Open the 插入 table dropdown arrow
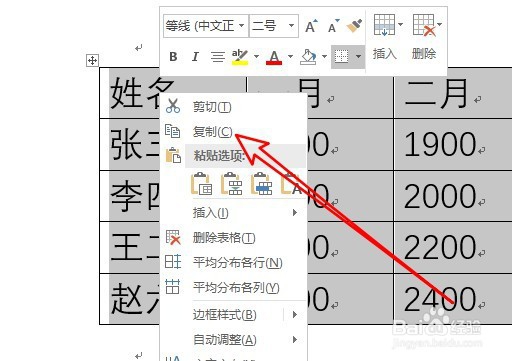512x361 pixels. click(401, 24)
